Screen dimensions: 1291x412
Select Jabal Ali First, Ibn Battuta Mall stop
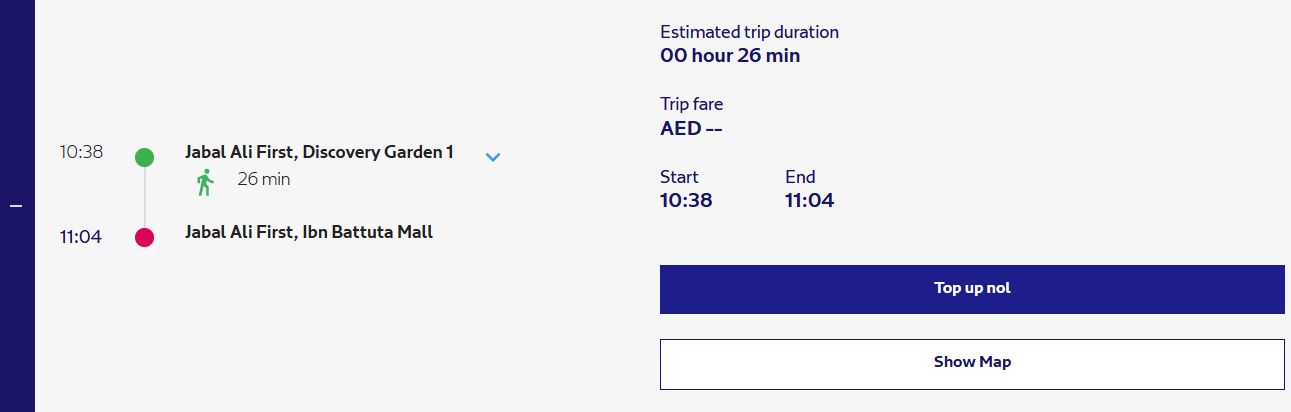[309, 232]
